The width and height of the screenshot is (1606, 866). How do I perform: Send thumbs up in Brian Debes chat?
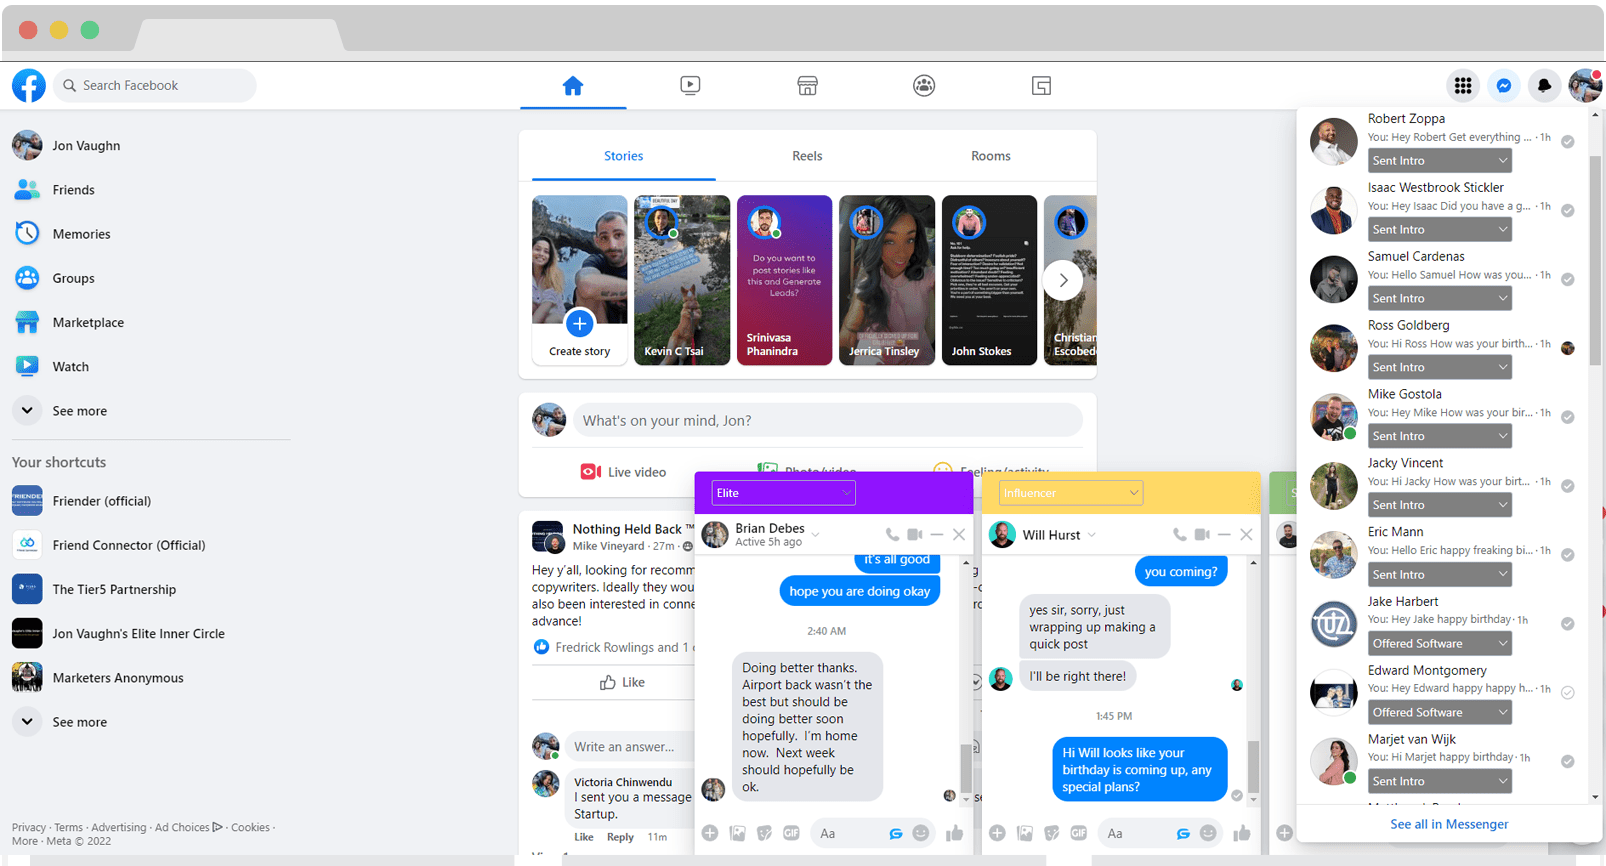pos(954,833)
